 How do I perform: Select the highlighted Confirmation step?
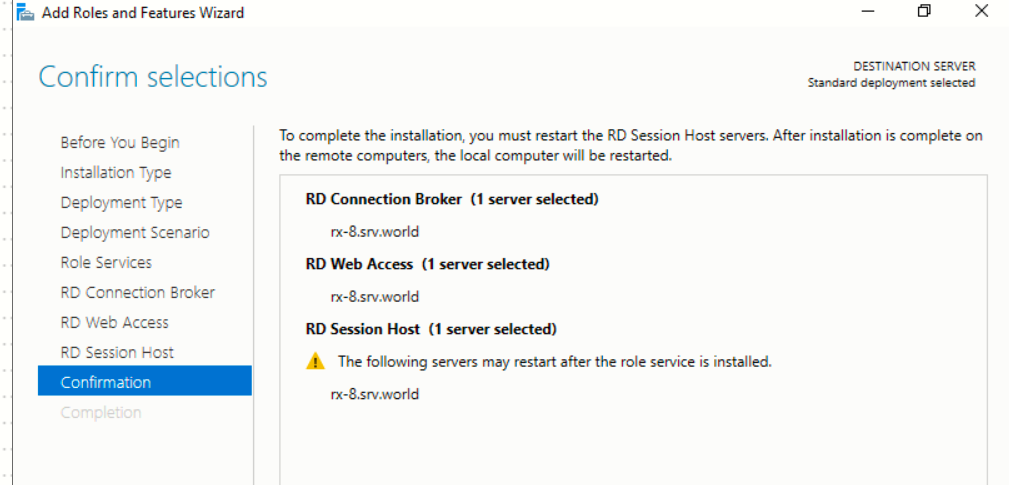click(106, 382)
